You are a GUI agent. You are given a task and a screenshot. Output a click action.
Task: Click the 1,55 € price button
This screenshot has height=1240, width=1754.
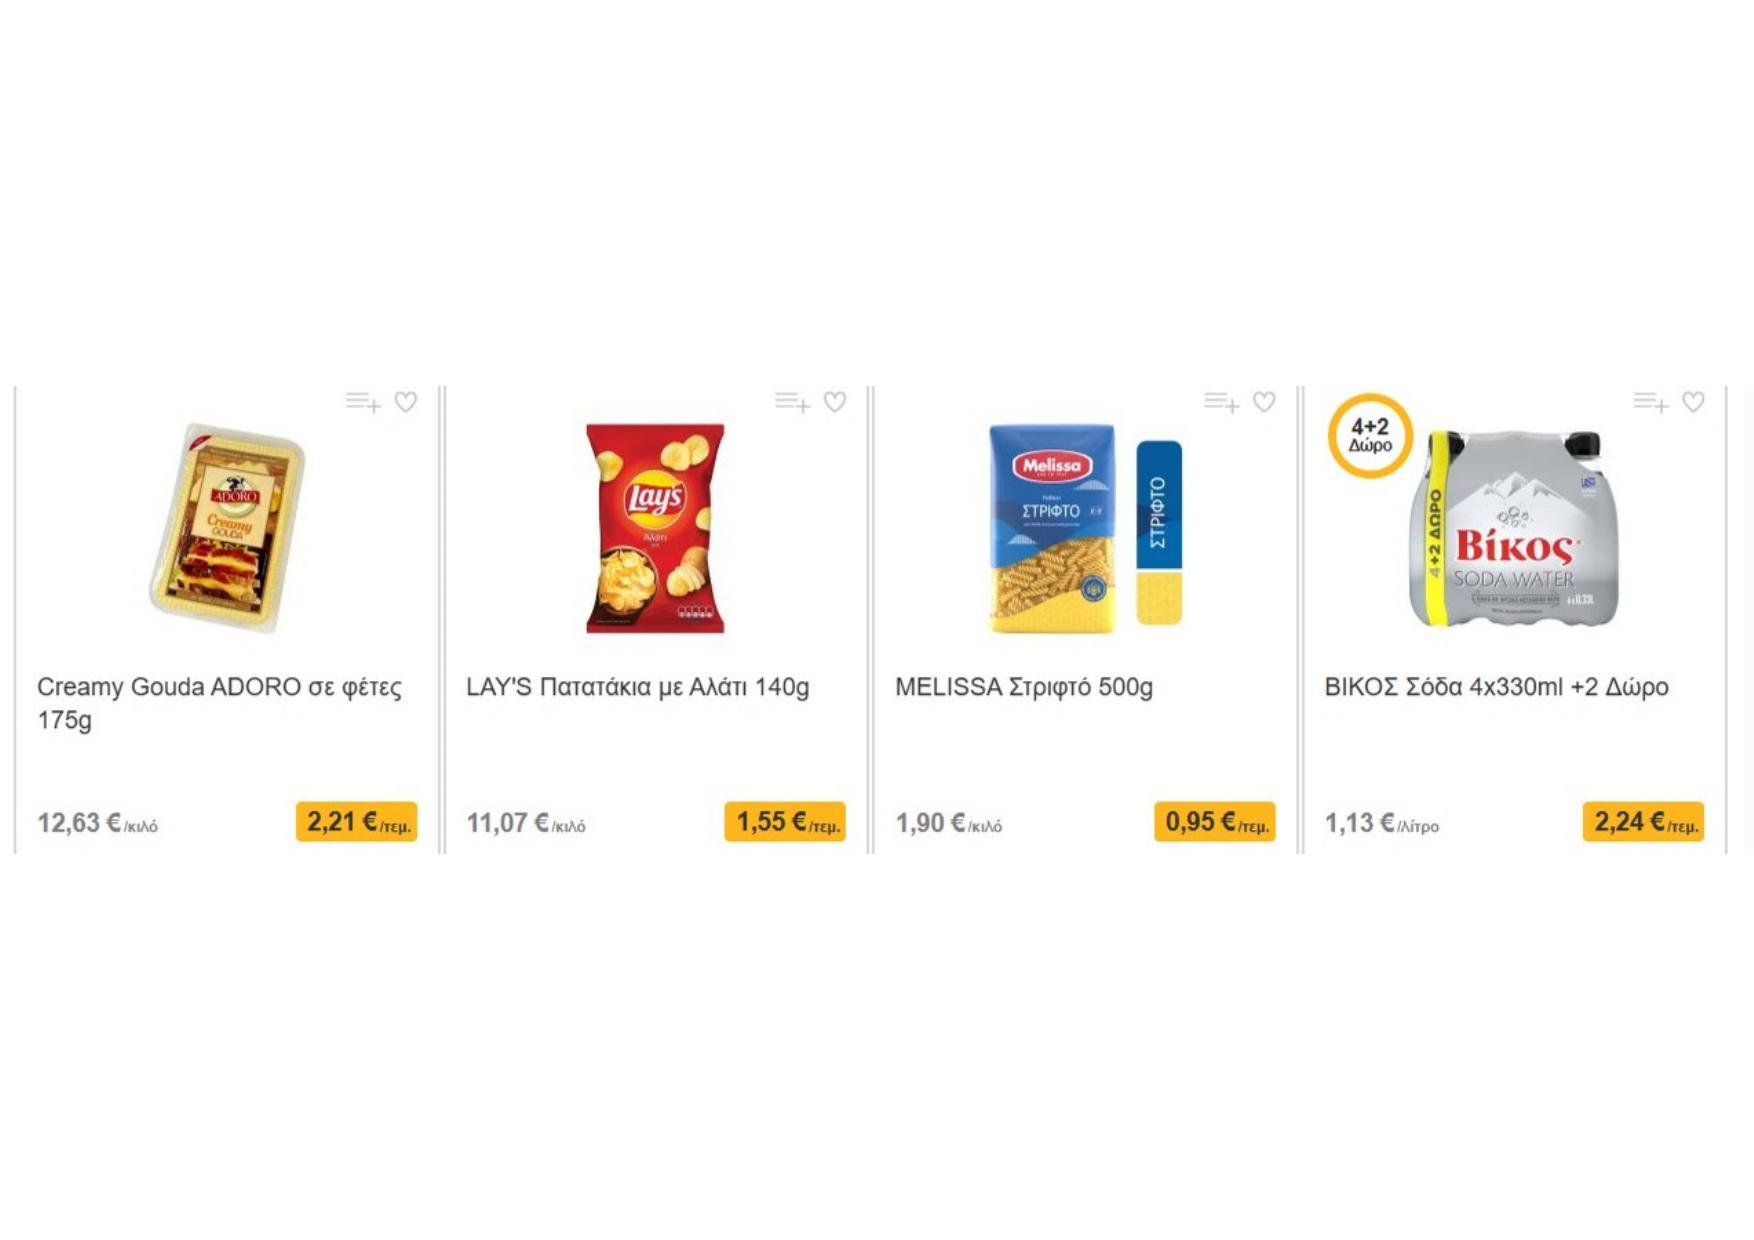(786, 822)
